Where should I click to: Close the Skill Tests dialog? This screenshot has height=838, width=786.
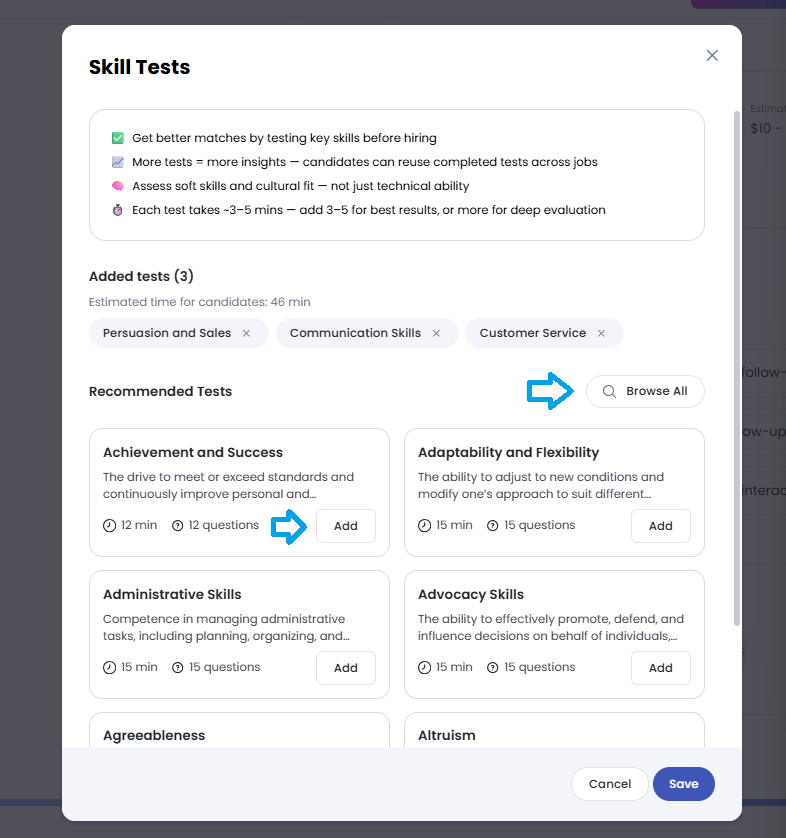click(712, 56)
